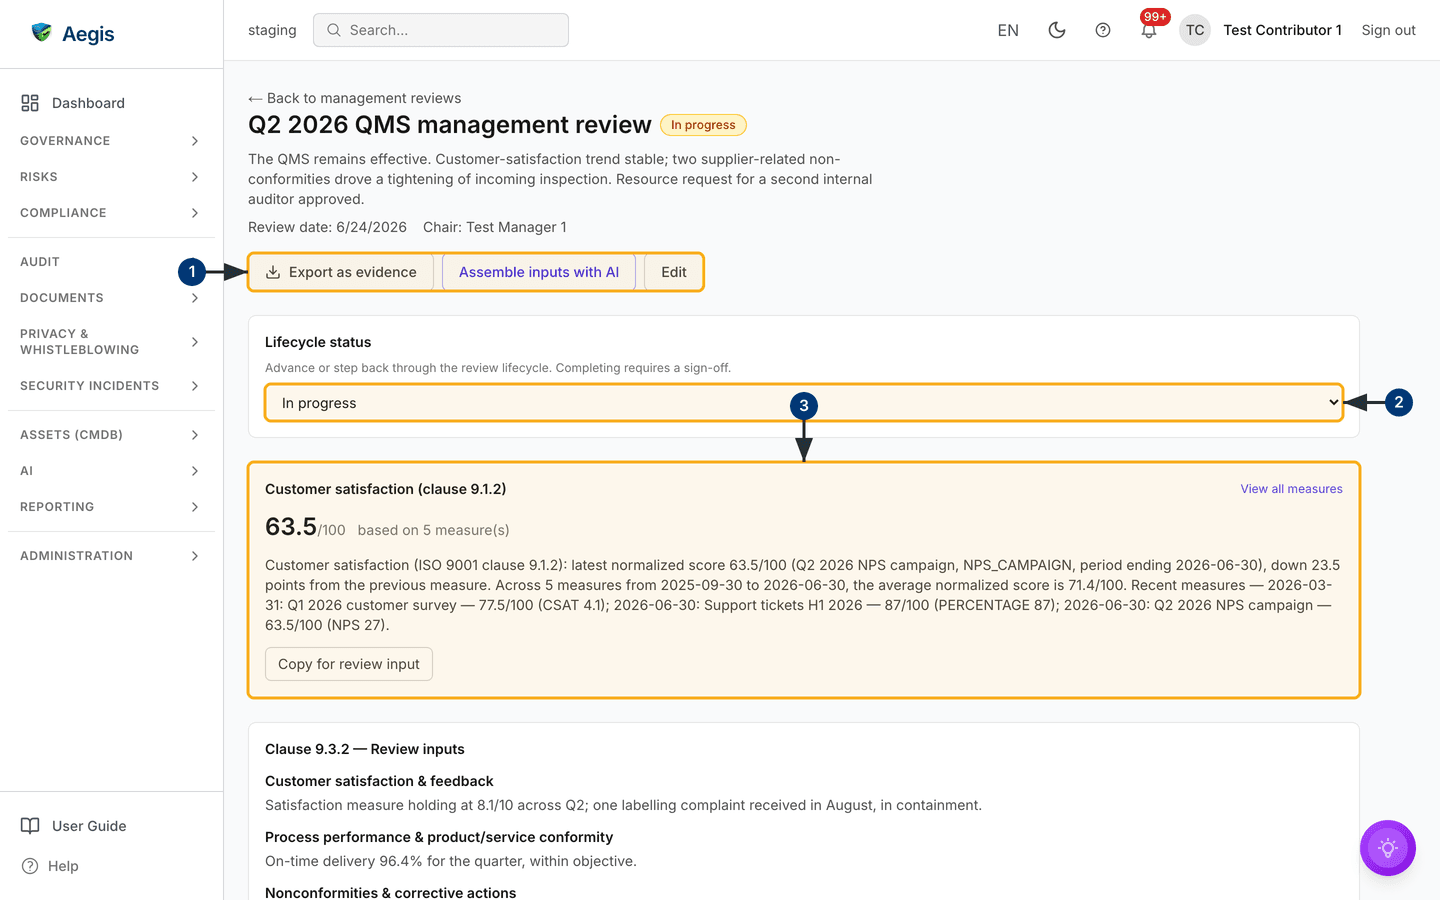Image resolution: width=1440 pixels, height=900 pixels.
Task: Open notifications bell with 99+ badge
Action: coord(1148,31)
